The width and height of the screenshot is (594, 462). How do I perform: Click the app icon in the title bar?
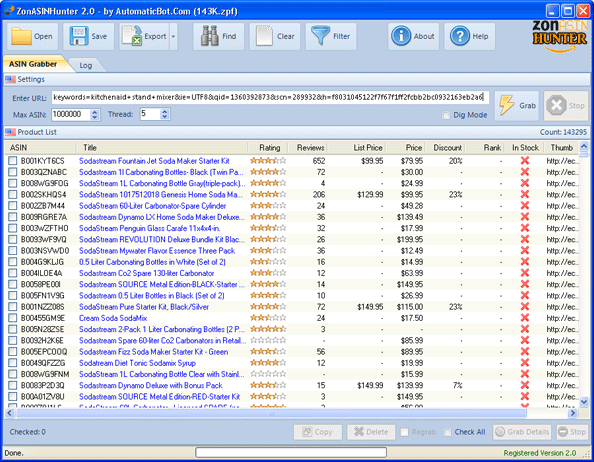[8, 11]
